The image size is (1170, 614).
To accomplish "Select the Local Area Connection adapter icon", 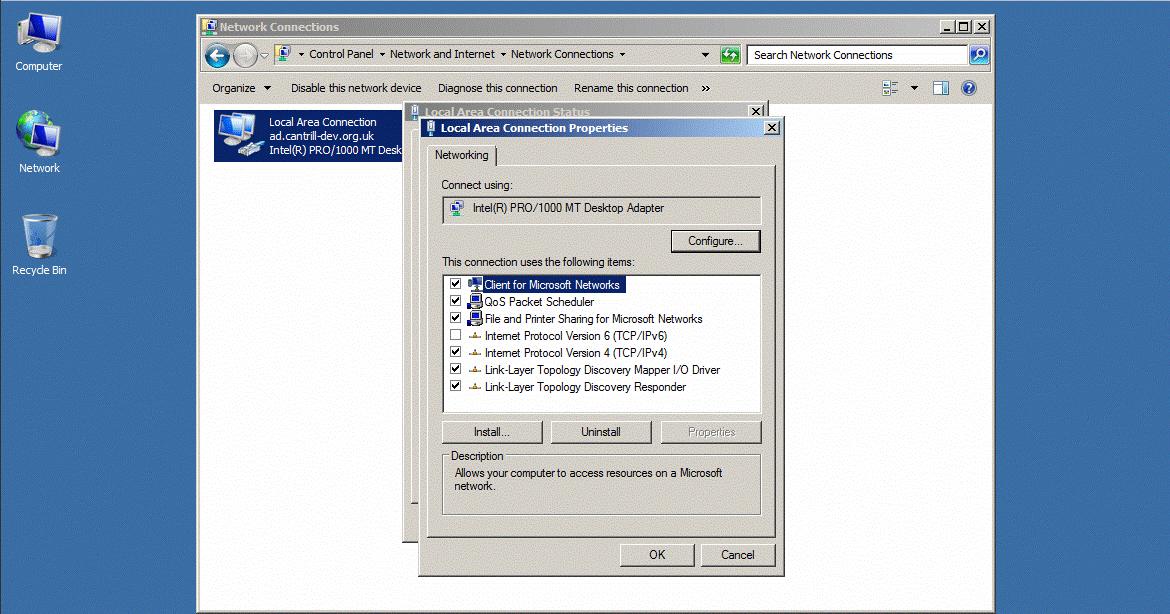I will point(240,135).
